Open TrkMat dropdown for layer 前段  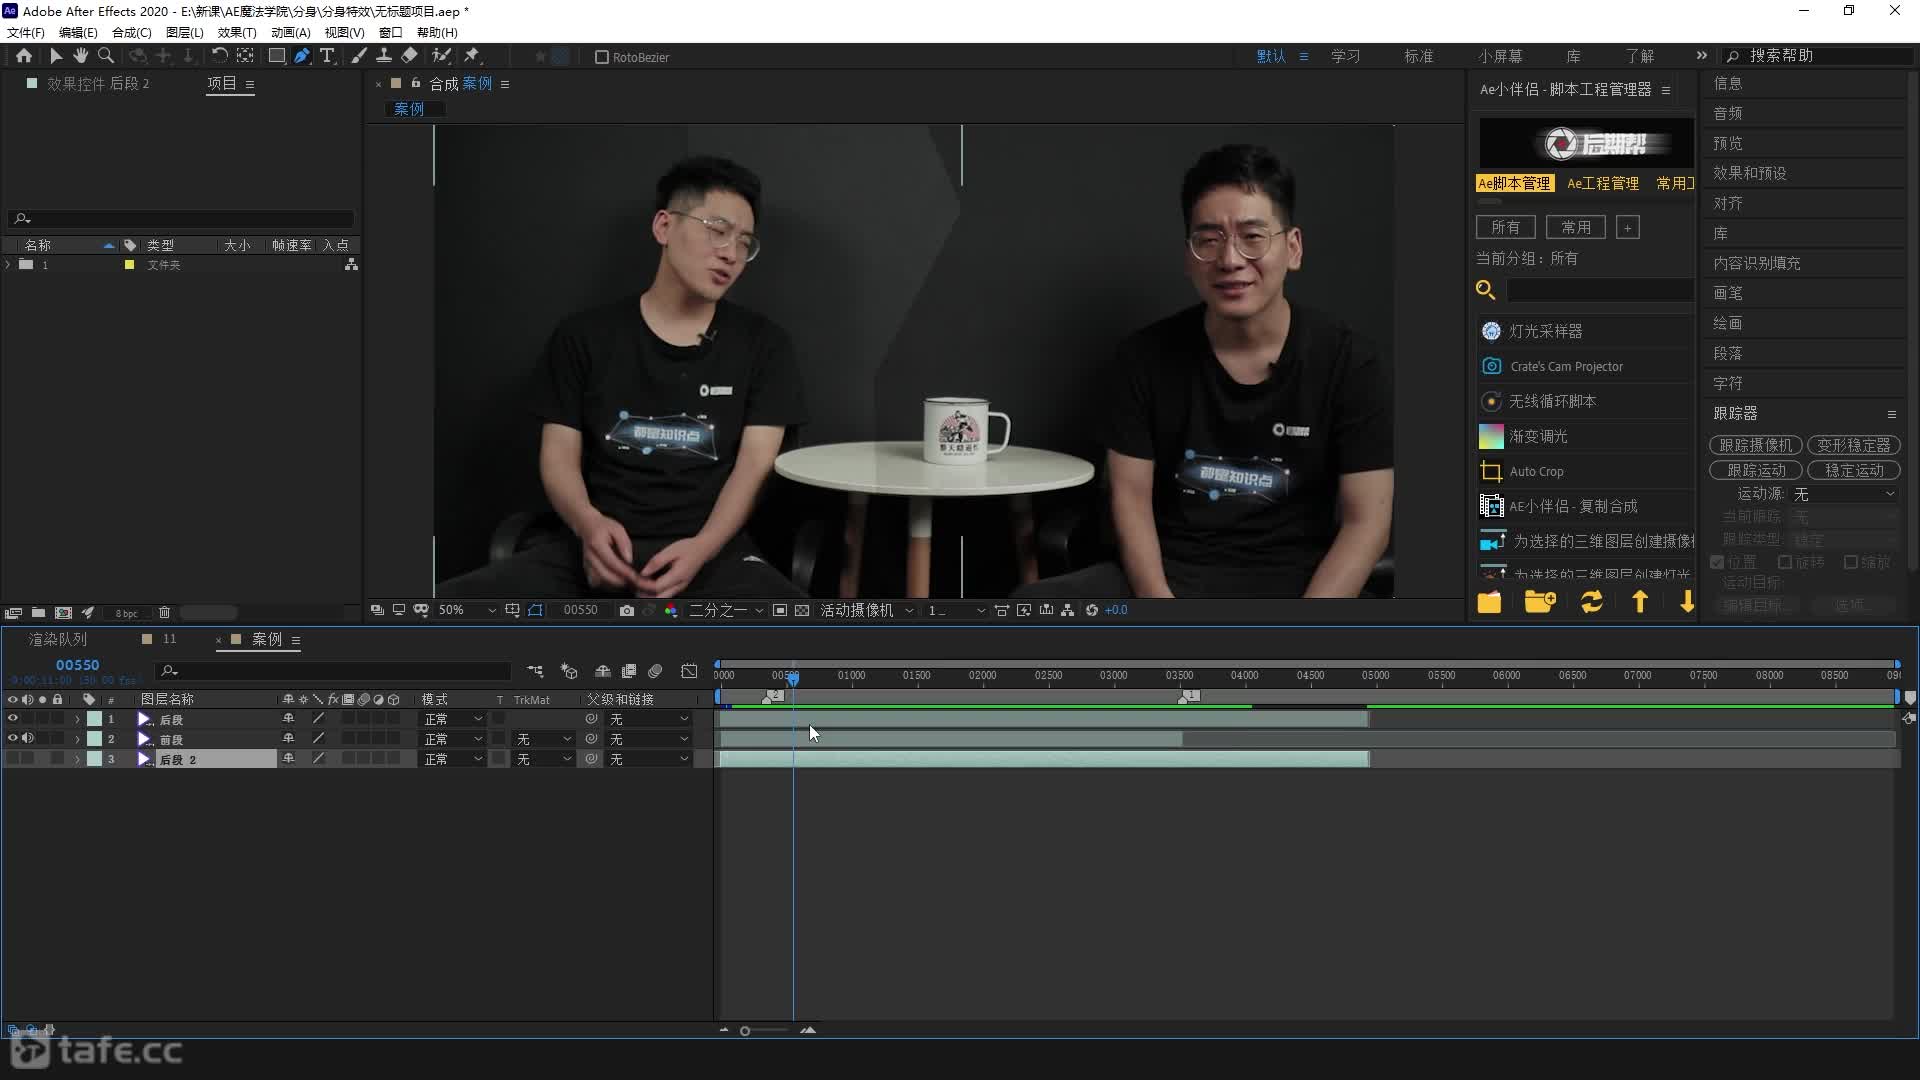point(543,739)
